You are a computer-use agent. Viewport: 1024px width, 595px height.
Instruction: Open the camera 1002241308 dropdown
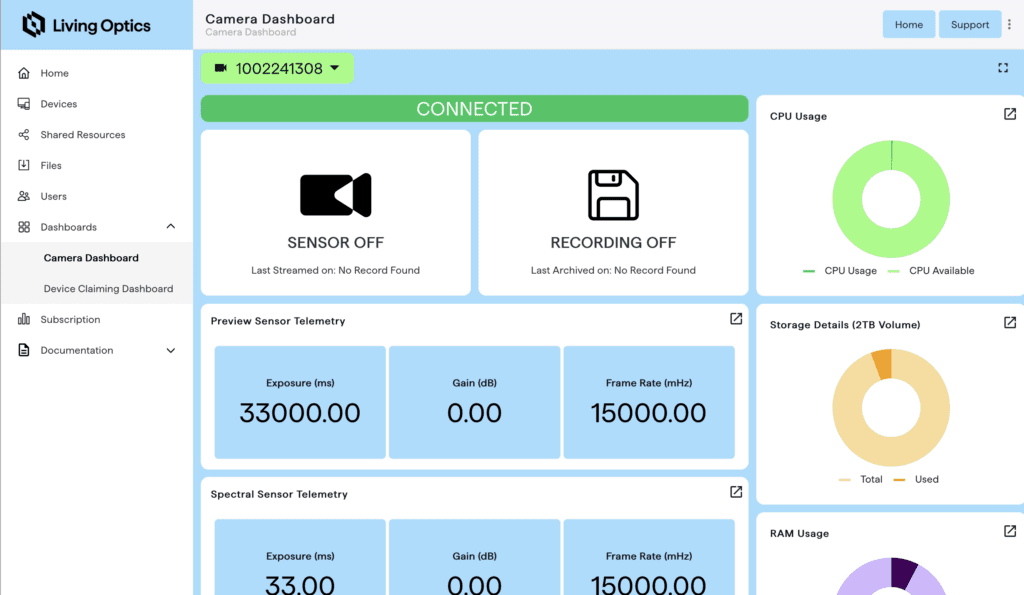[277, 69]
